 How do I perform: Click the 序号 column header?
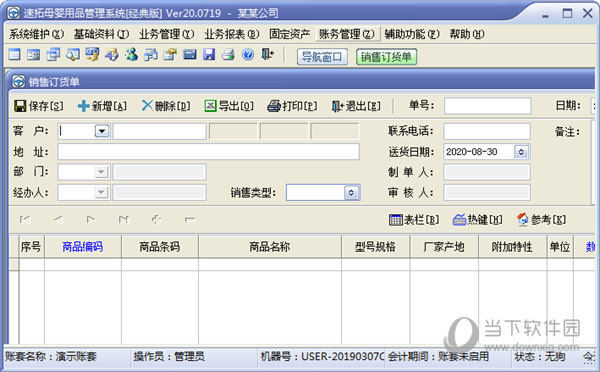31,246
